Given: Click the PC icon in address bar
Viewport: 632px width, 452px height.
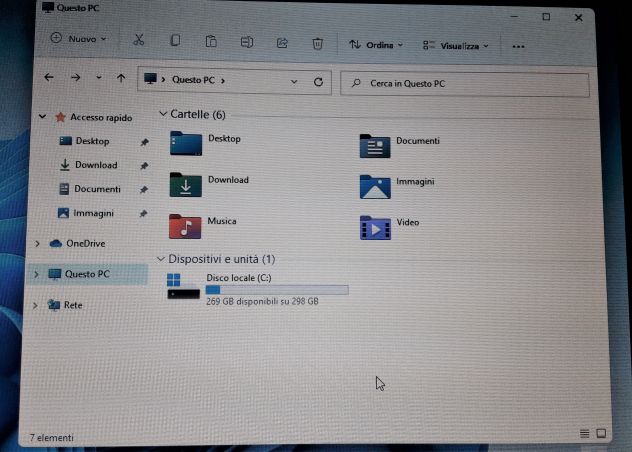Looking at the screenshot, I should (150, 78).
